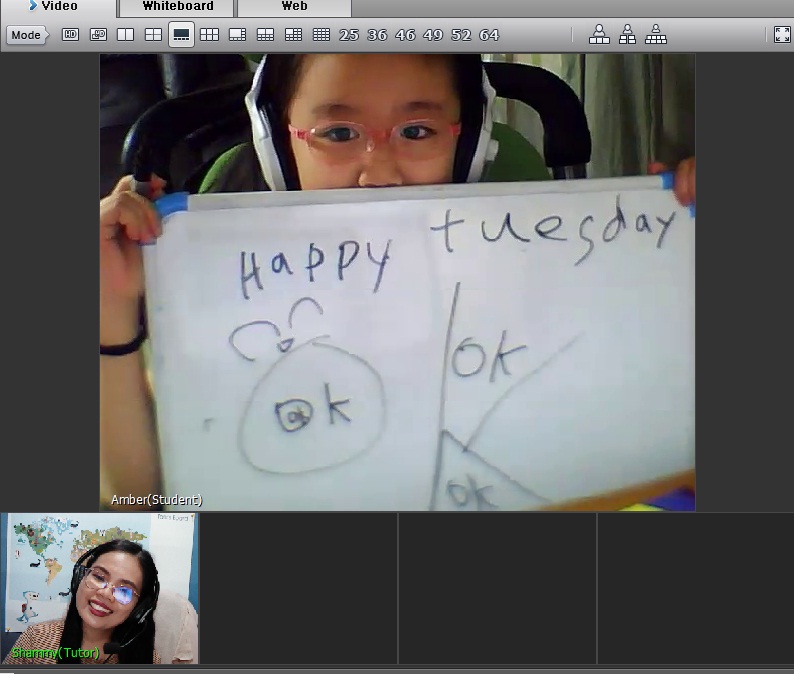Enable HD video mode icon
794x674 pixels.
70,35
